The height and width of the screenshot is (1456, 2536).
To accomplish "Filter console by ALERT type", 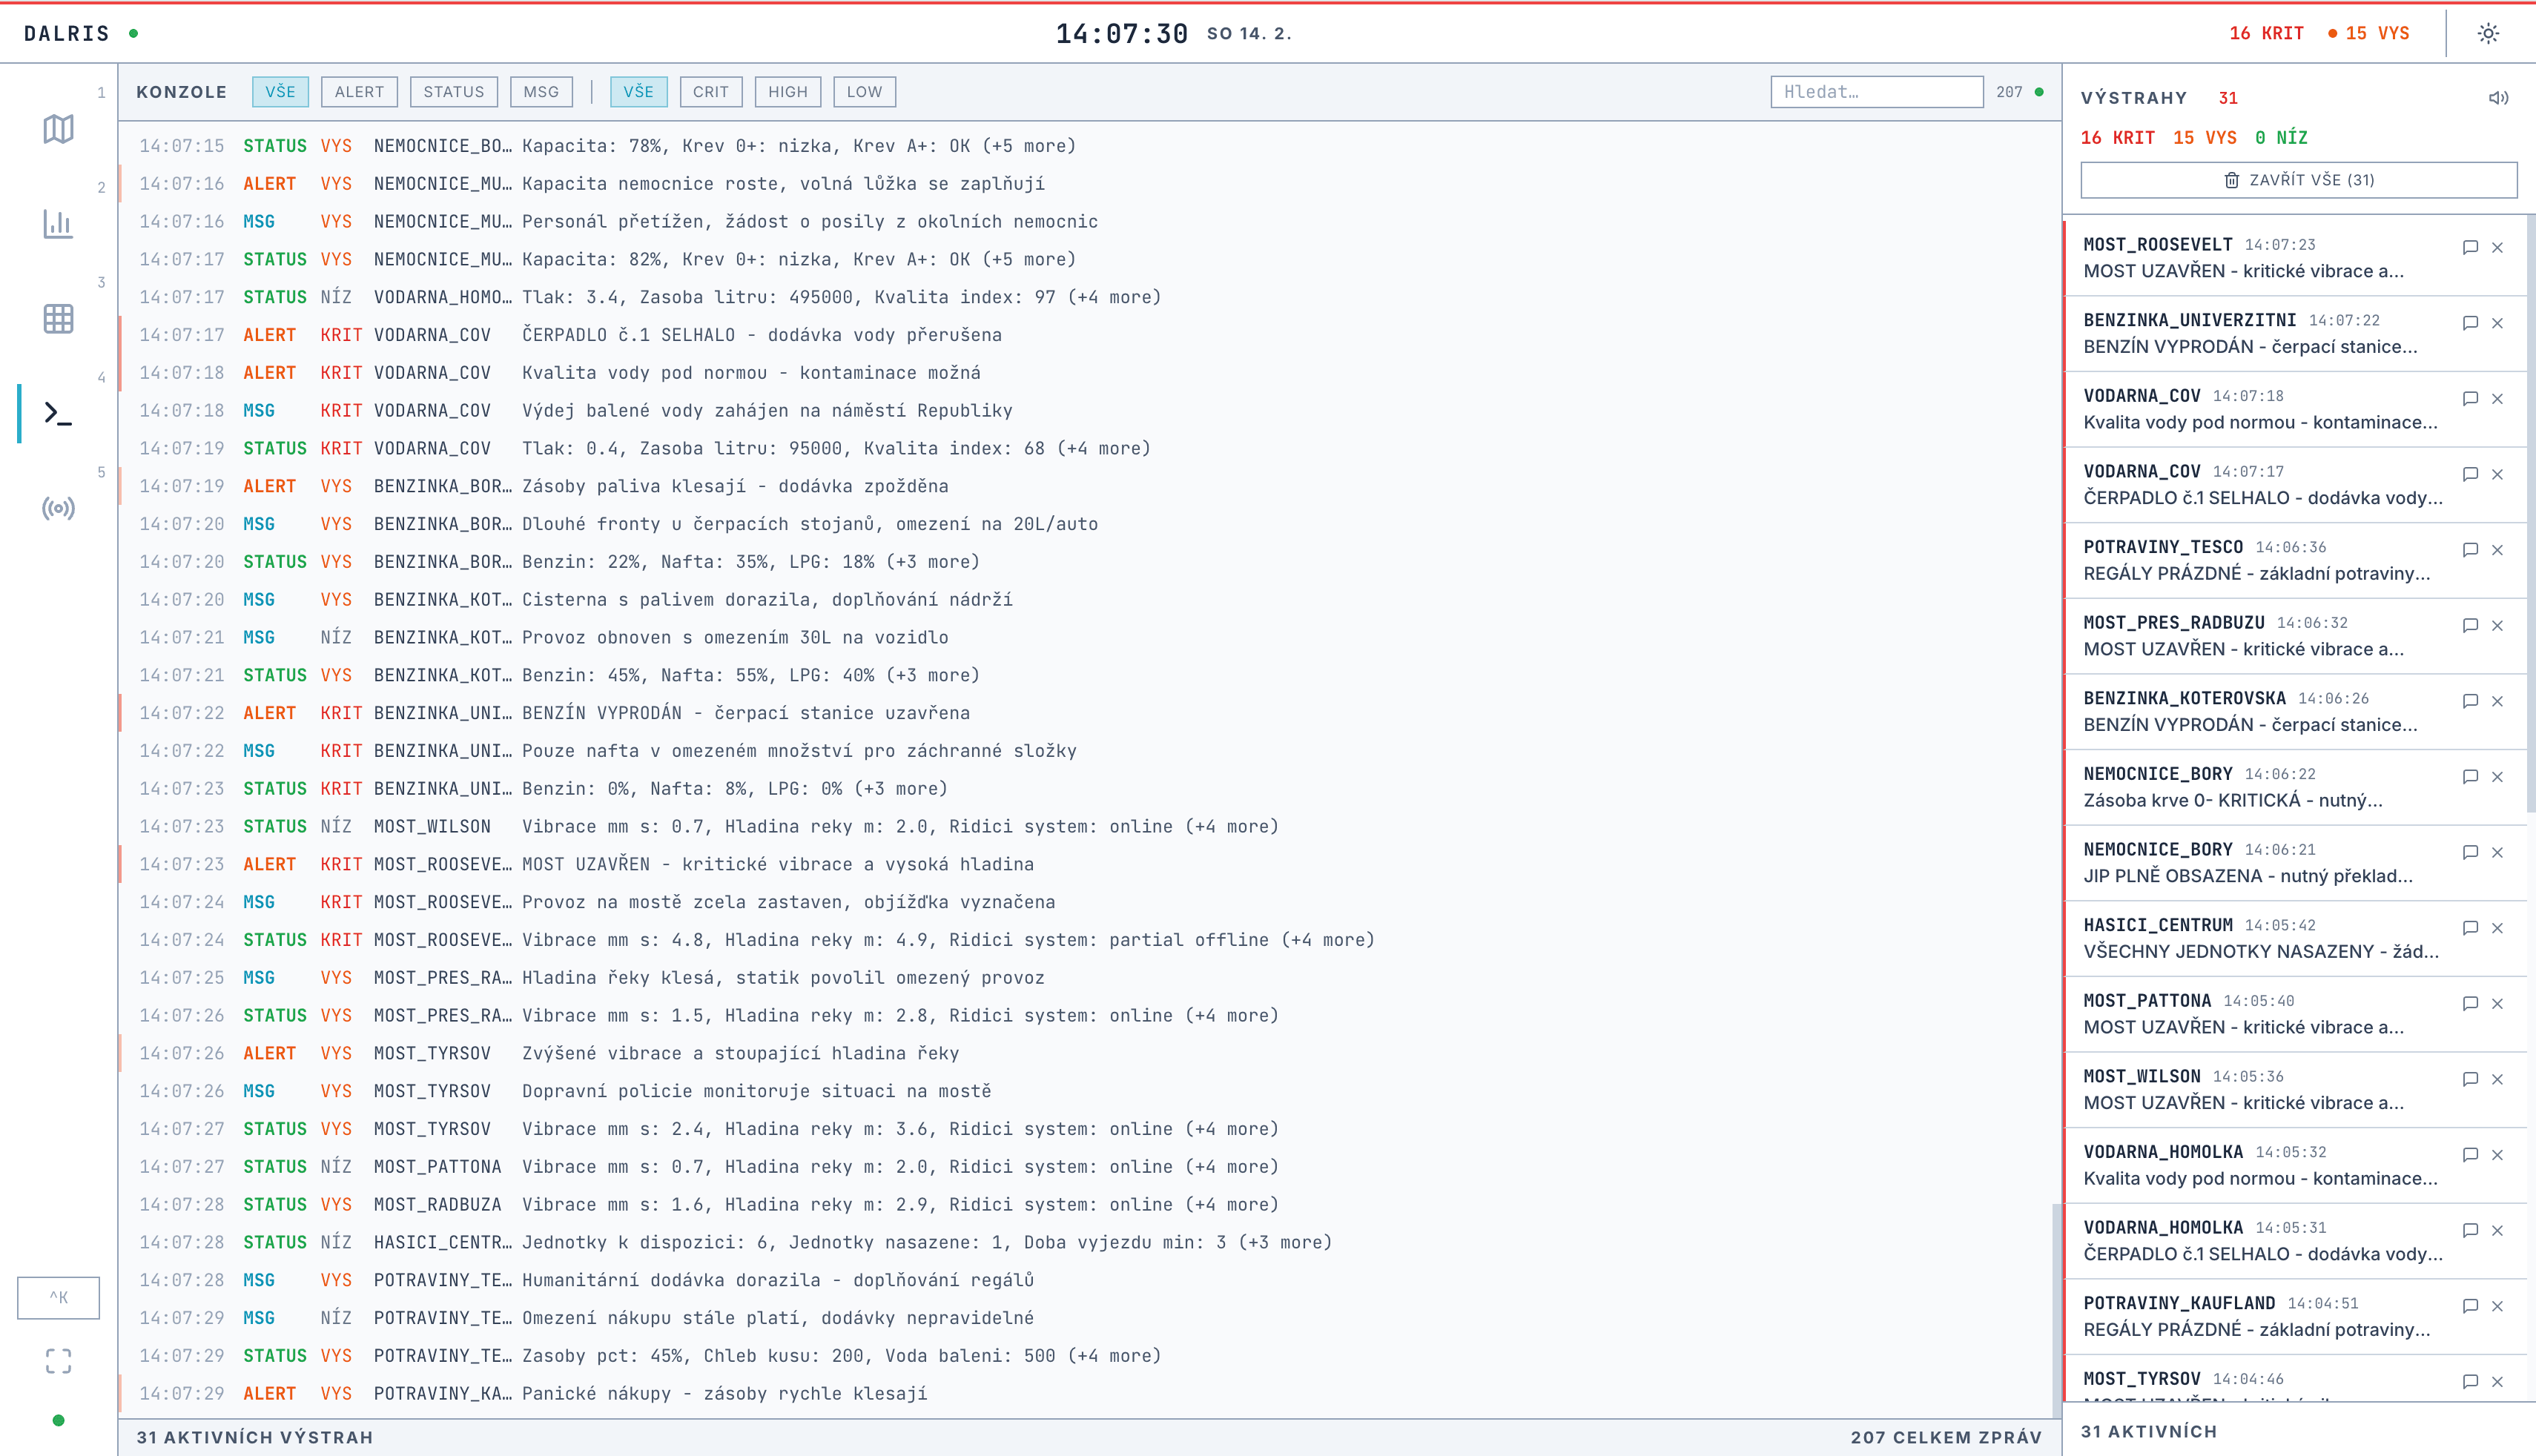I will (359, 92).
